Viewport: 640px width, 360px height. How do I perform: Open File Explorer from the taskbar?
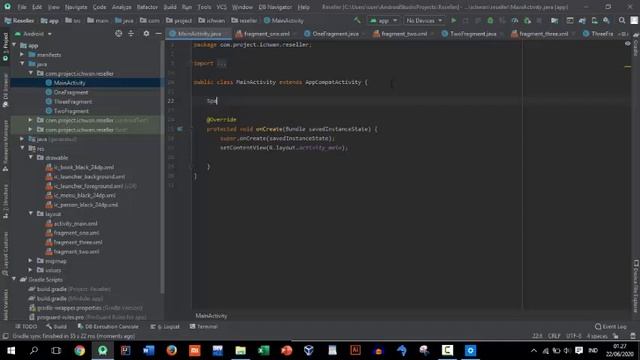240,350
